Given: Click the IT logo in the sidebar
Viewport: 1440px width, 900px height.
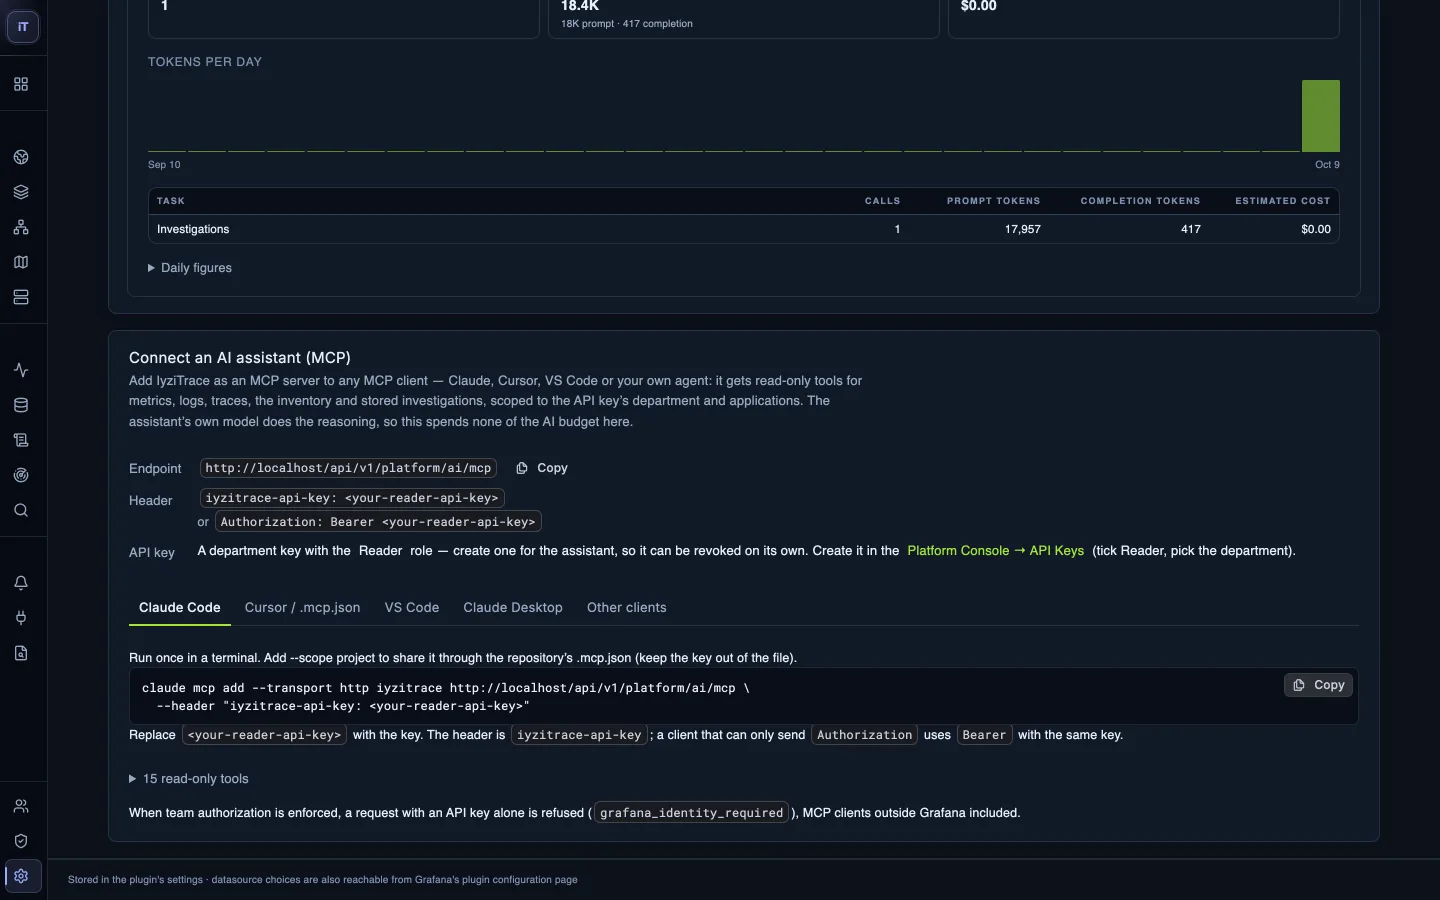Looking at the screenshot, I should click(x=23, y=27).
